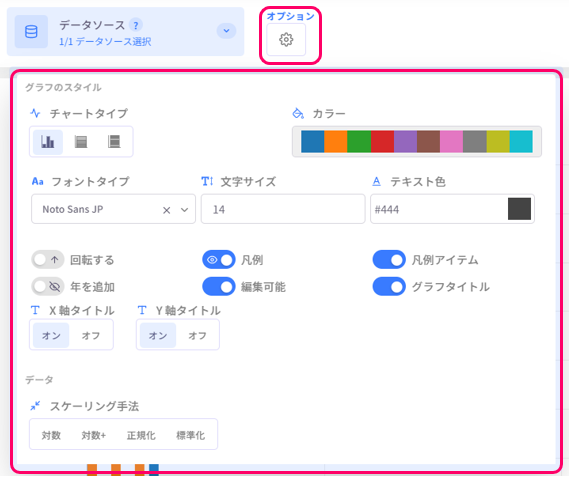The image size is (576, 485).
Task: Choose 正規化 scaling method
Action: [141, 435]
